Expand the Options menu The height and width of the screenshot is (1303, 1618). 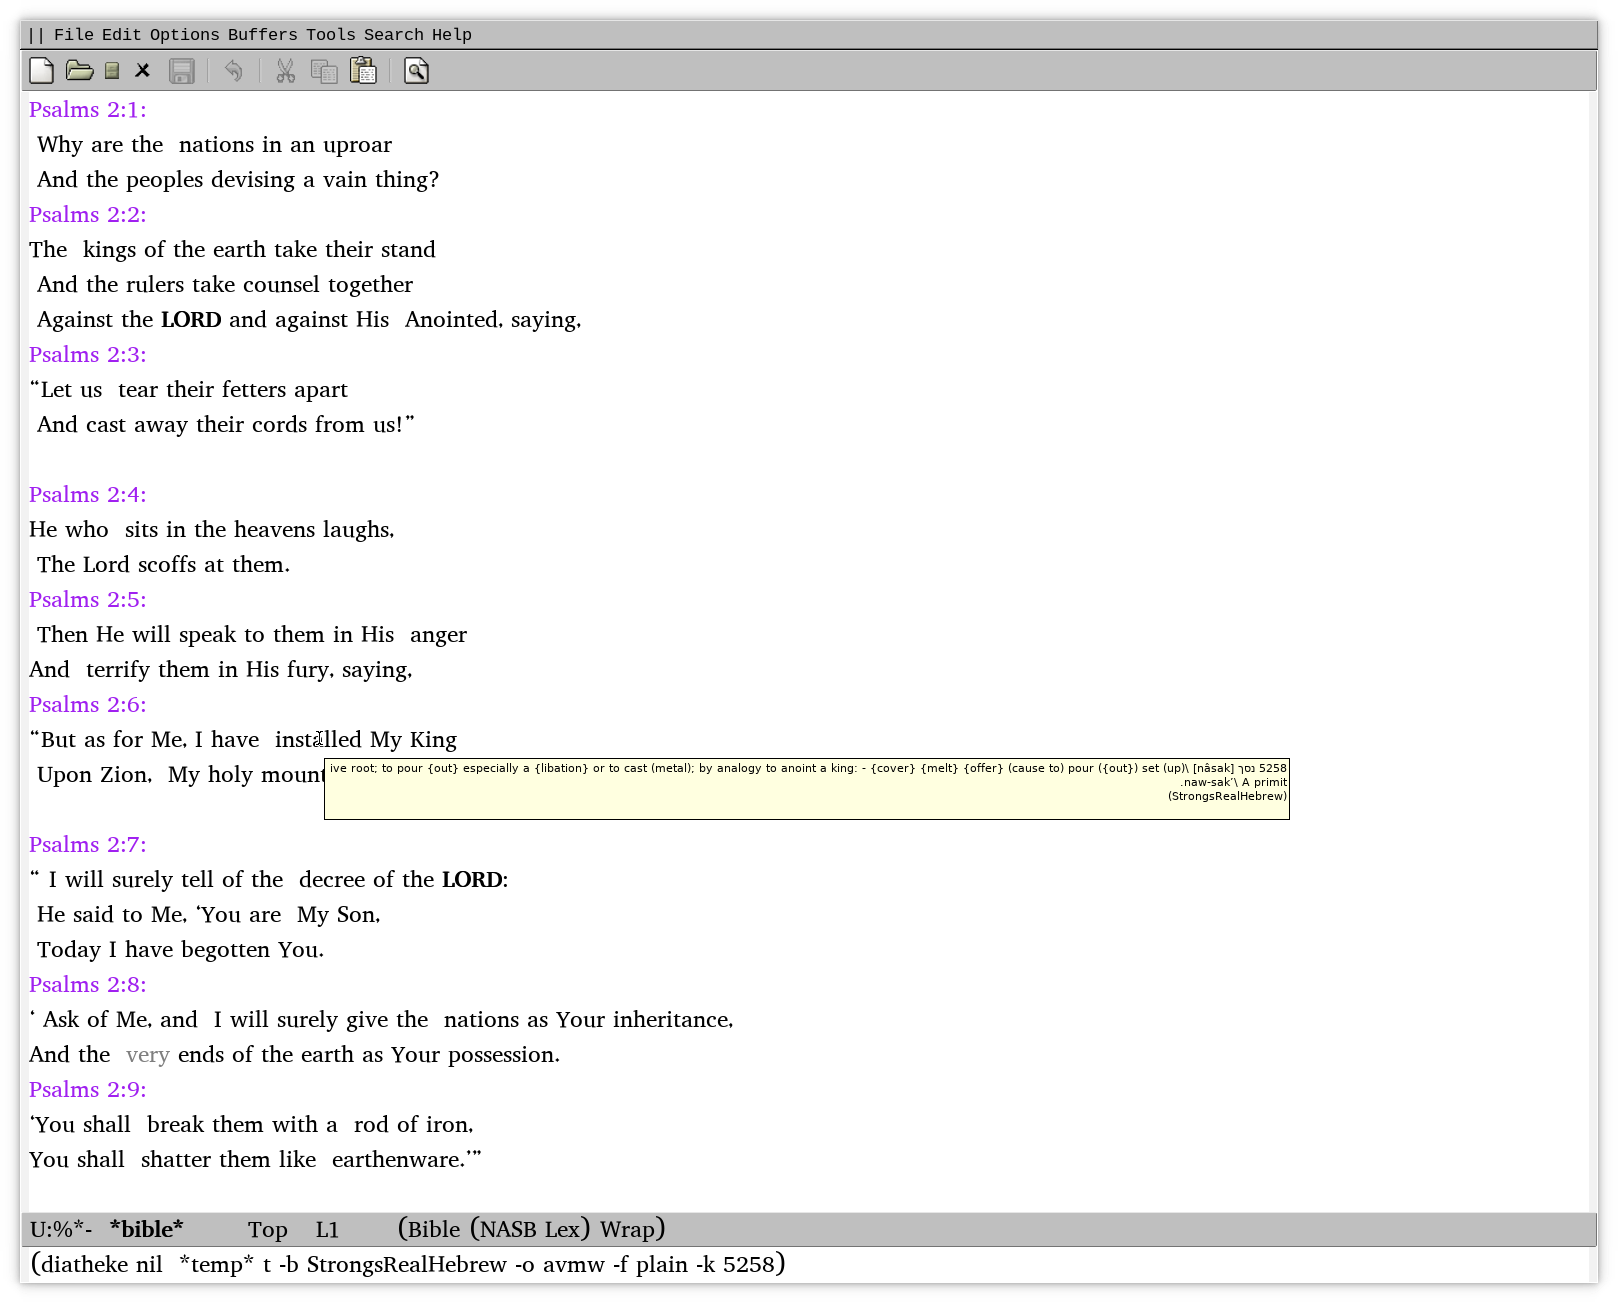184,35
